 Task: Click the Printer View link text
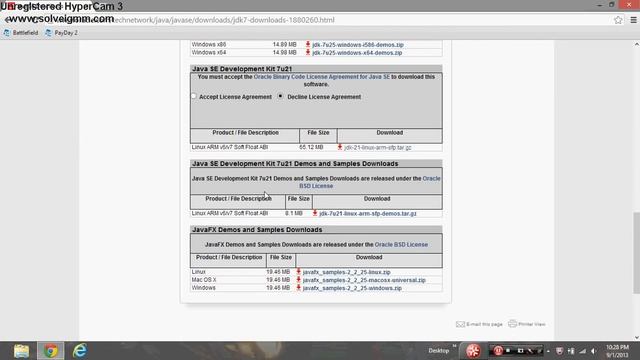[532, 324]
